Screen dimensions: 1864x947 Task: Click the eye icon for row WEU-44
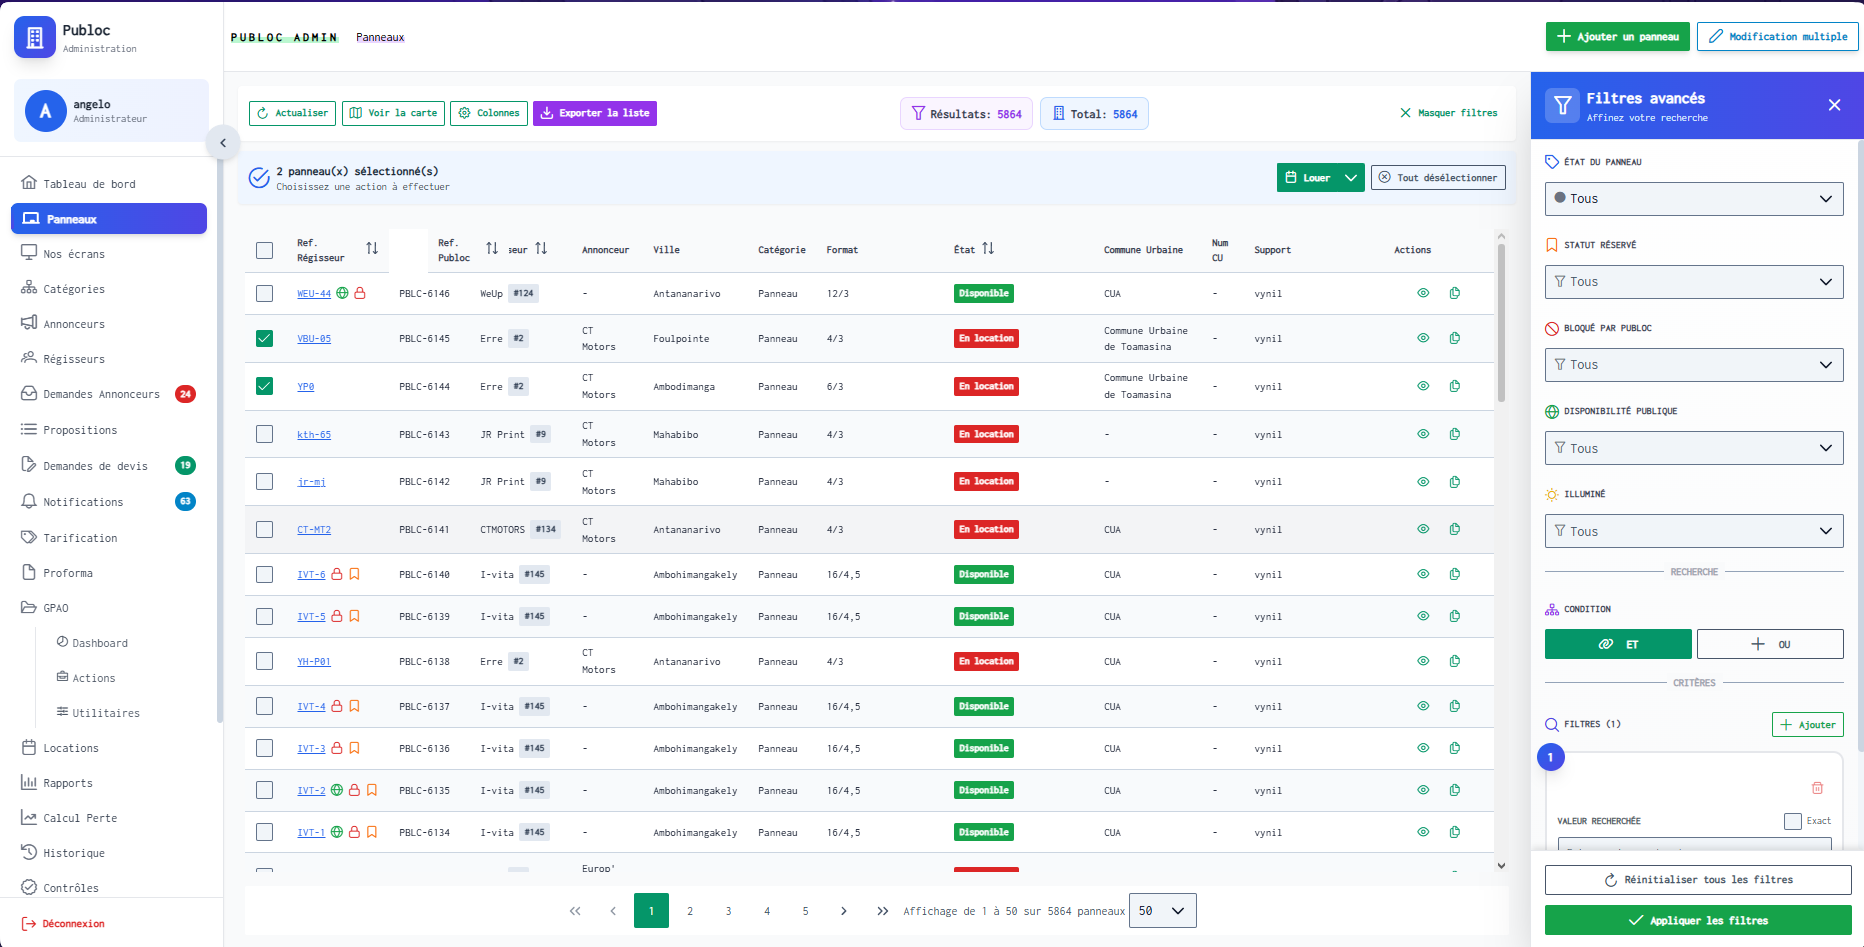[x=1423, y=293]
